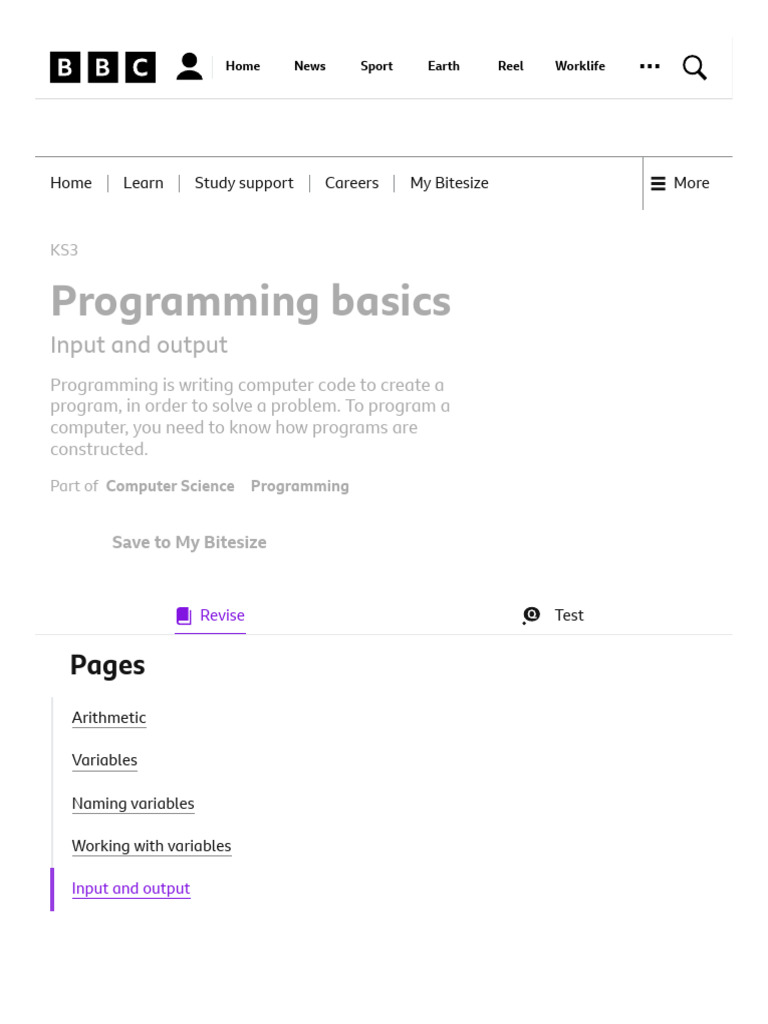Open the Naming variables page
The image size is (768, 1024).
(x=133, y=804)
